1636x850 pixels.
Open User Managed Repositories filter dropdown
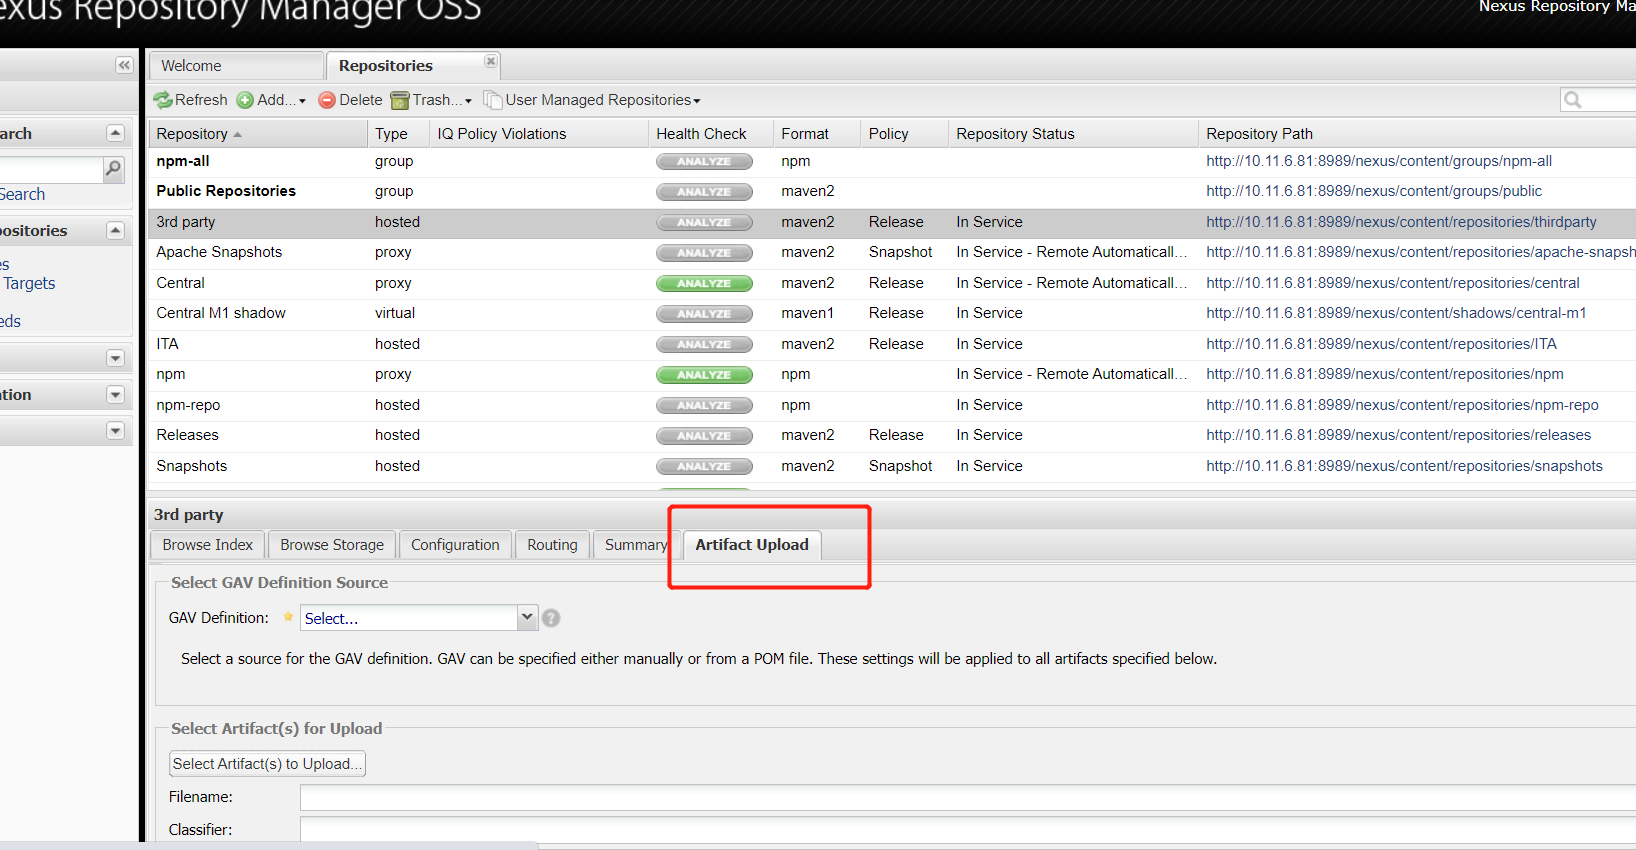pos(592,100)
